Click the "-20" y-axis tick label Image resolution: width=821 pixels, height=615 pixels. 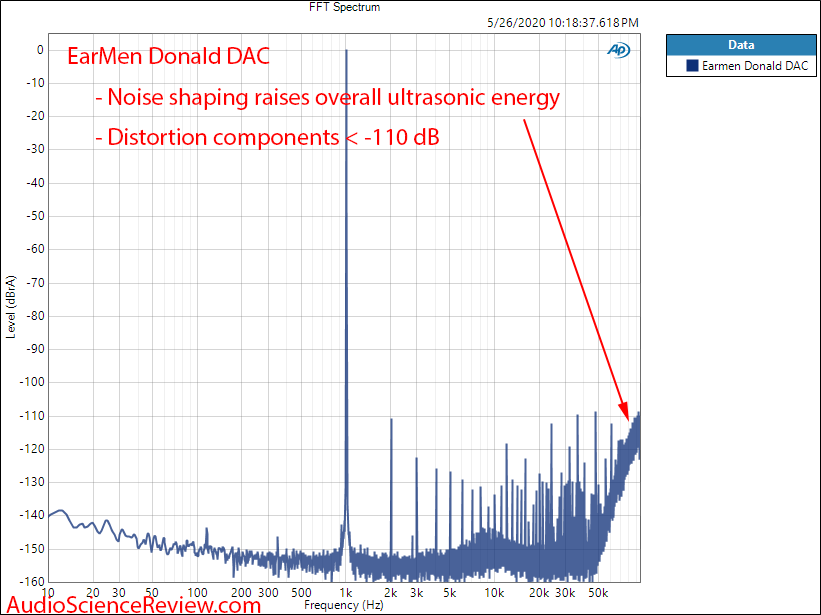(x=36, y=116)
